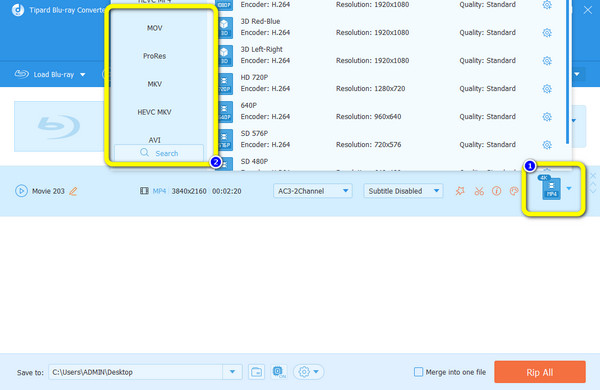The image size is (600, 390).
Task: Click the color palette edit icon
Action: [x=514, y=191]
